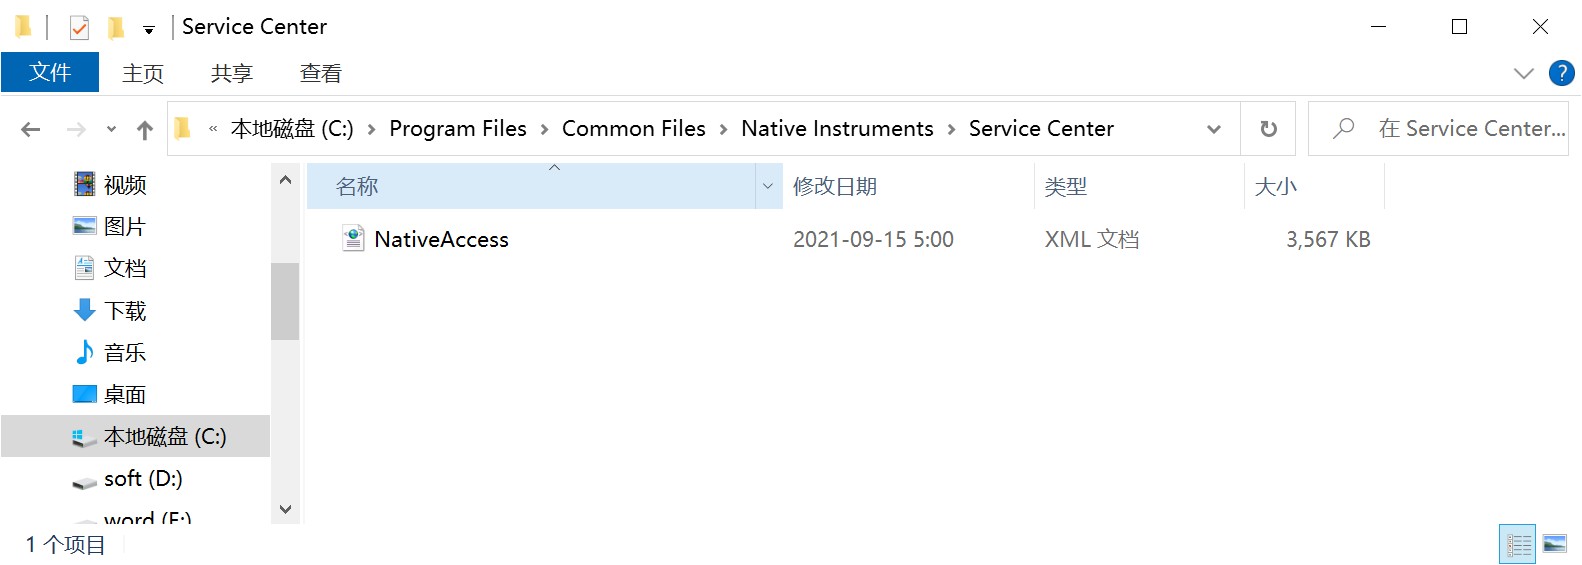Switch to the large icons view
Screen dimensions: 1582x565
1555,545
